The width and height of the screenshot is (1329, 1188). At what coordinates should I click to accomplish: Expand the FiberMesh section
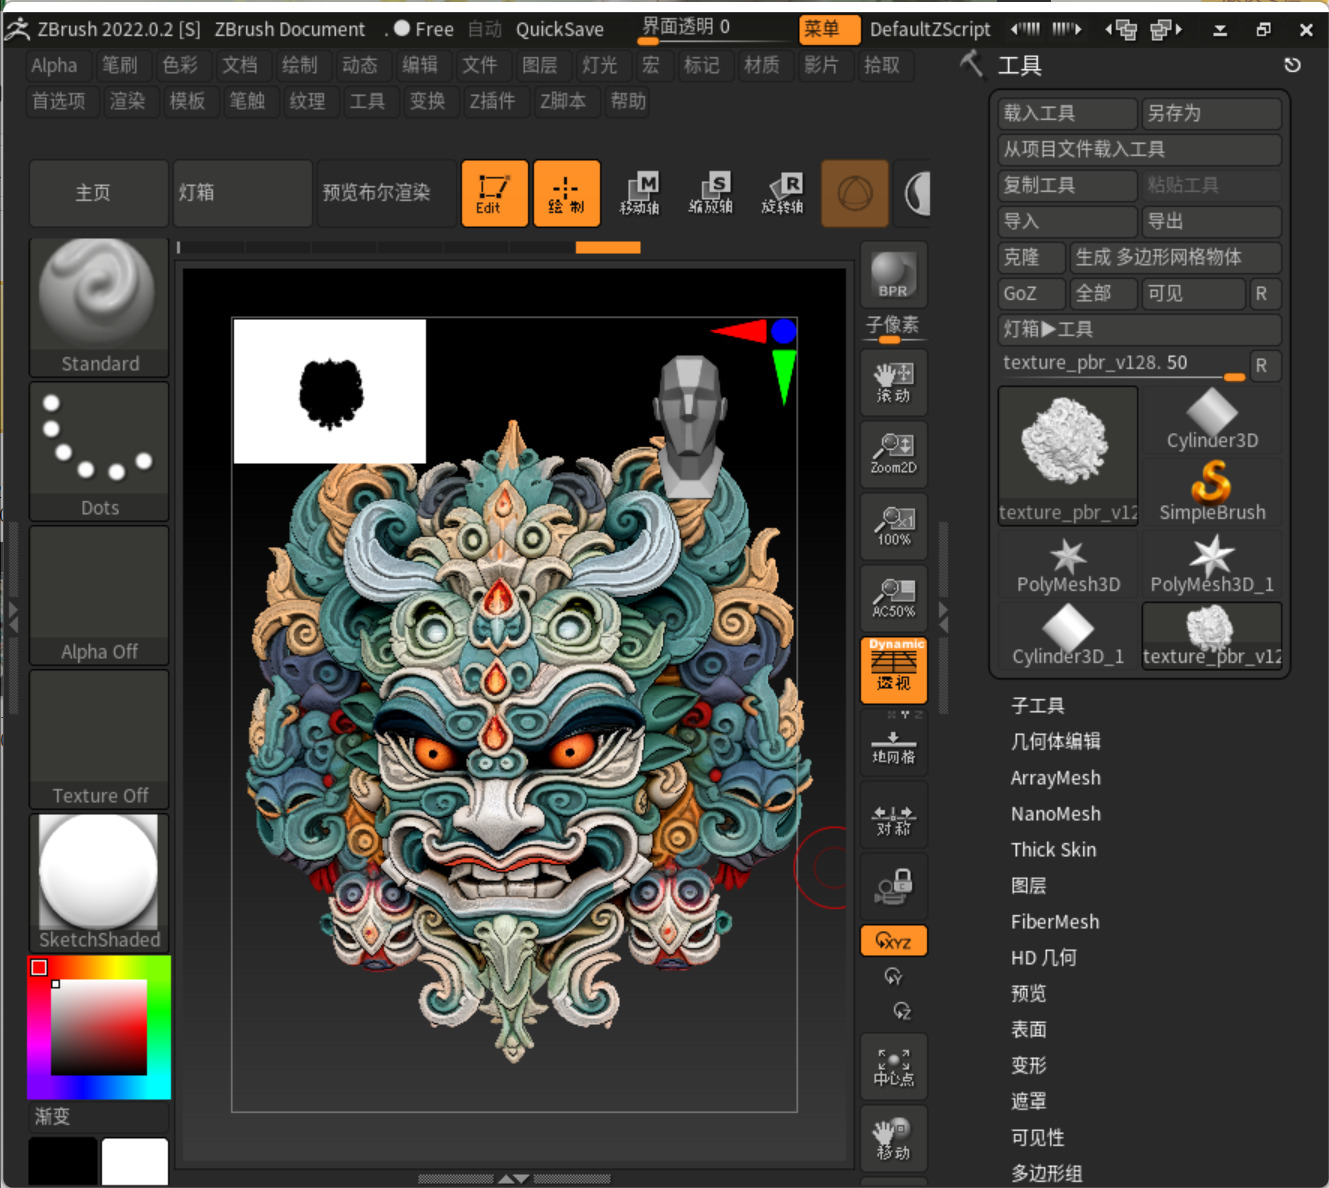(x=1055, y=922)
